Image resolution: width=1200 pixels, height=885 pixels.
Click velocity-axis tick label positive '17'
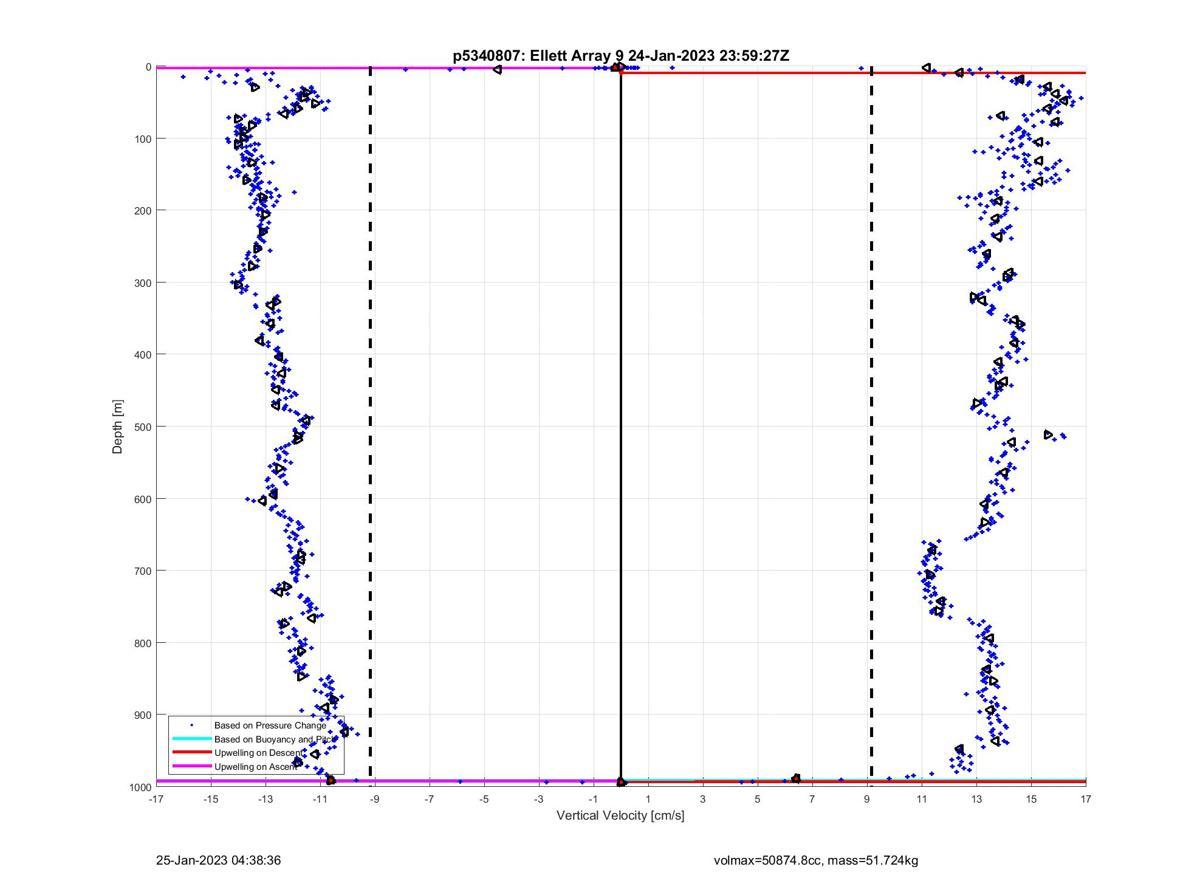click(1086, 799)
